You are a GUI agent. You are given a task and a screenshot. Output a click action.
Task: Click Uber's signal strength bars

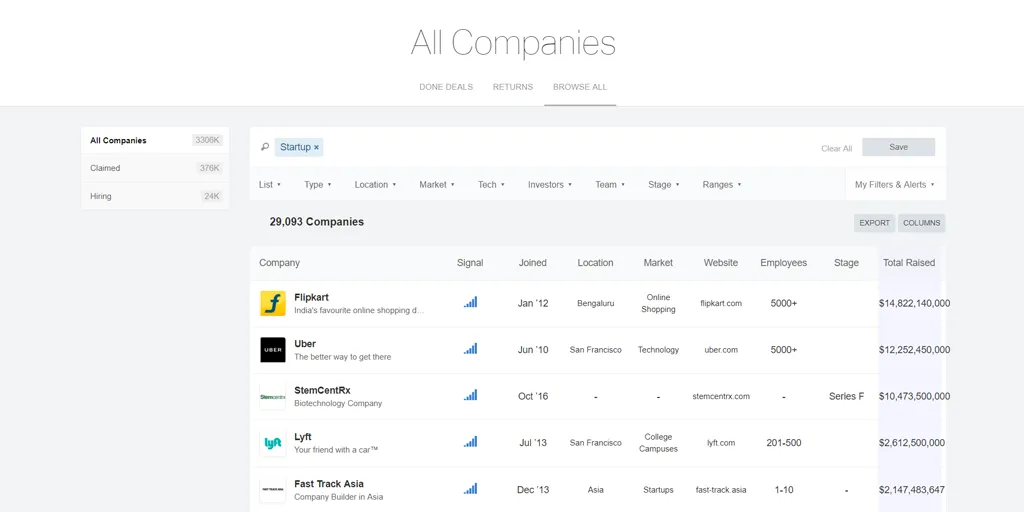470,349
